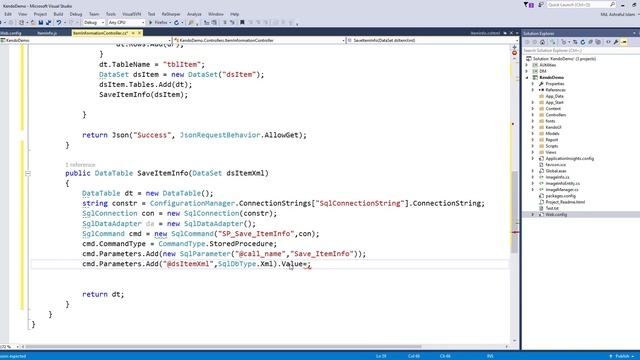The height and width of the screenshot is (360, 640).
Task: Select the KendoUI folder in Solution Explorer
Action: coord(553,127)
